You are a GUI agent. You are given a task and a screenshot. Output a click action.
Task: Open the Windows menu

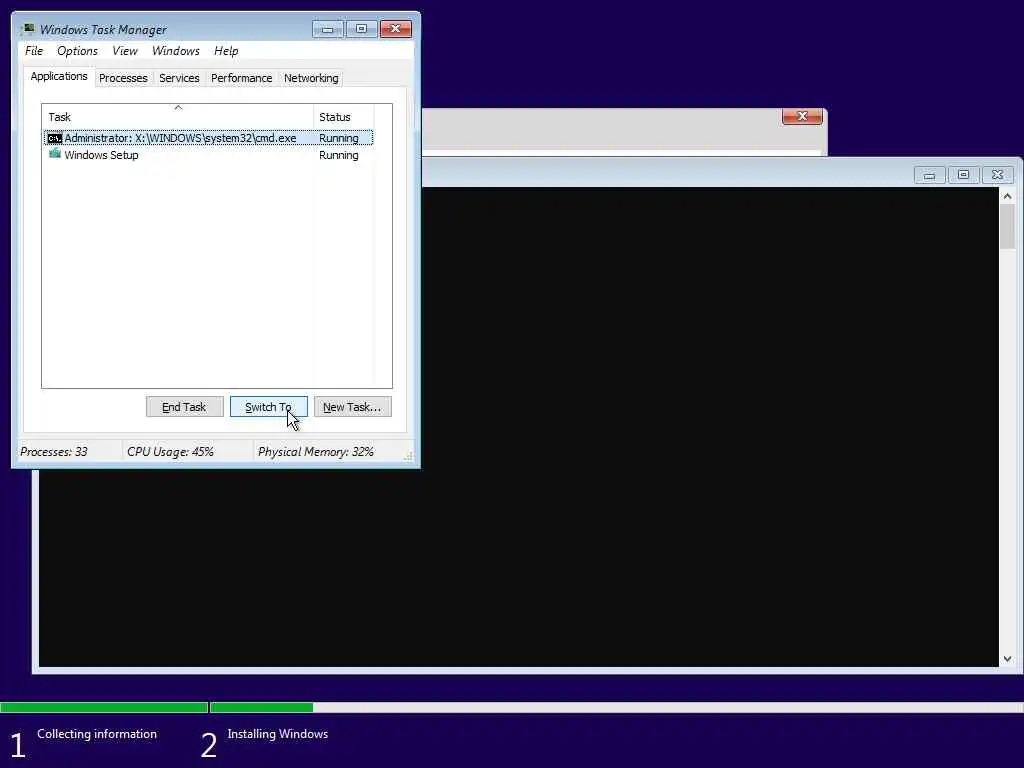click(176, 51)
